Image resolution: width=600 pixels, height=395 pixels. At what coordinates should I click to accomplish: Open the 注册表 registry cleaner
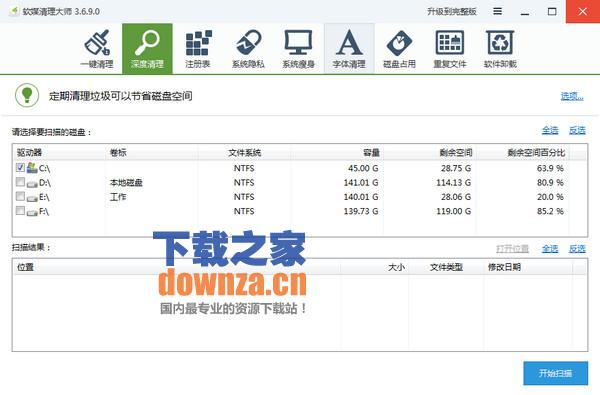click(x=198, y=49)
